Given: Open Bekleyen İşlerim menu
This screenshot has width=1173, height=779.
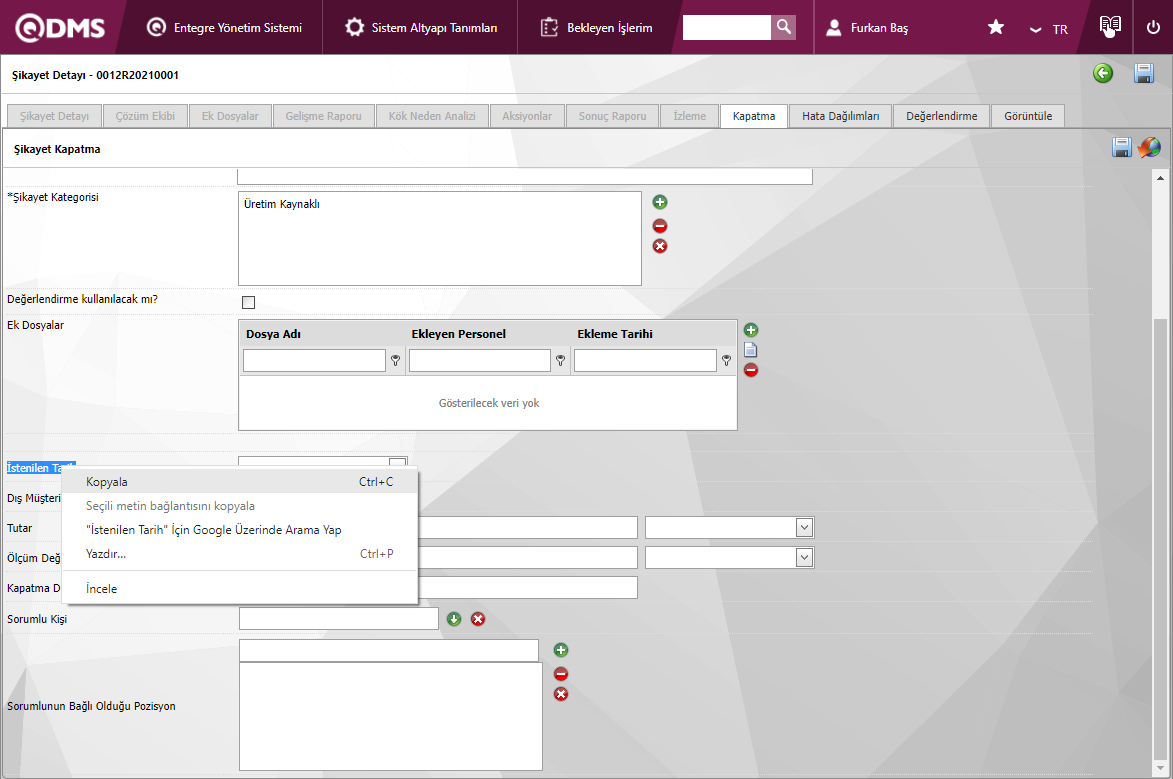Looking at the screenshot, I should (x=596, y=28).
